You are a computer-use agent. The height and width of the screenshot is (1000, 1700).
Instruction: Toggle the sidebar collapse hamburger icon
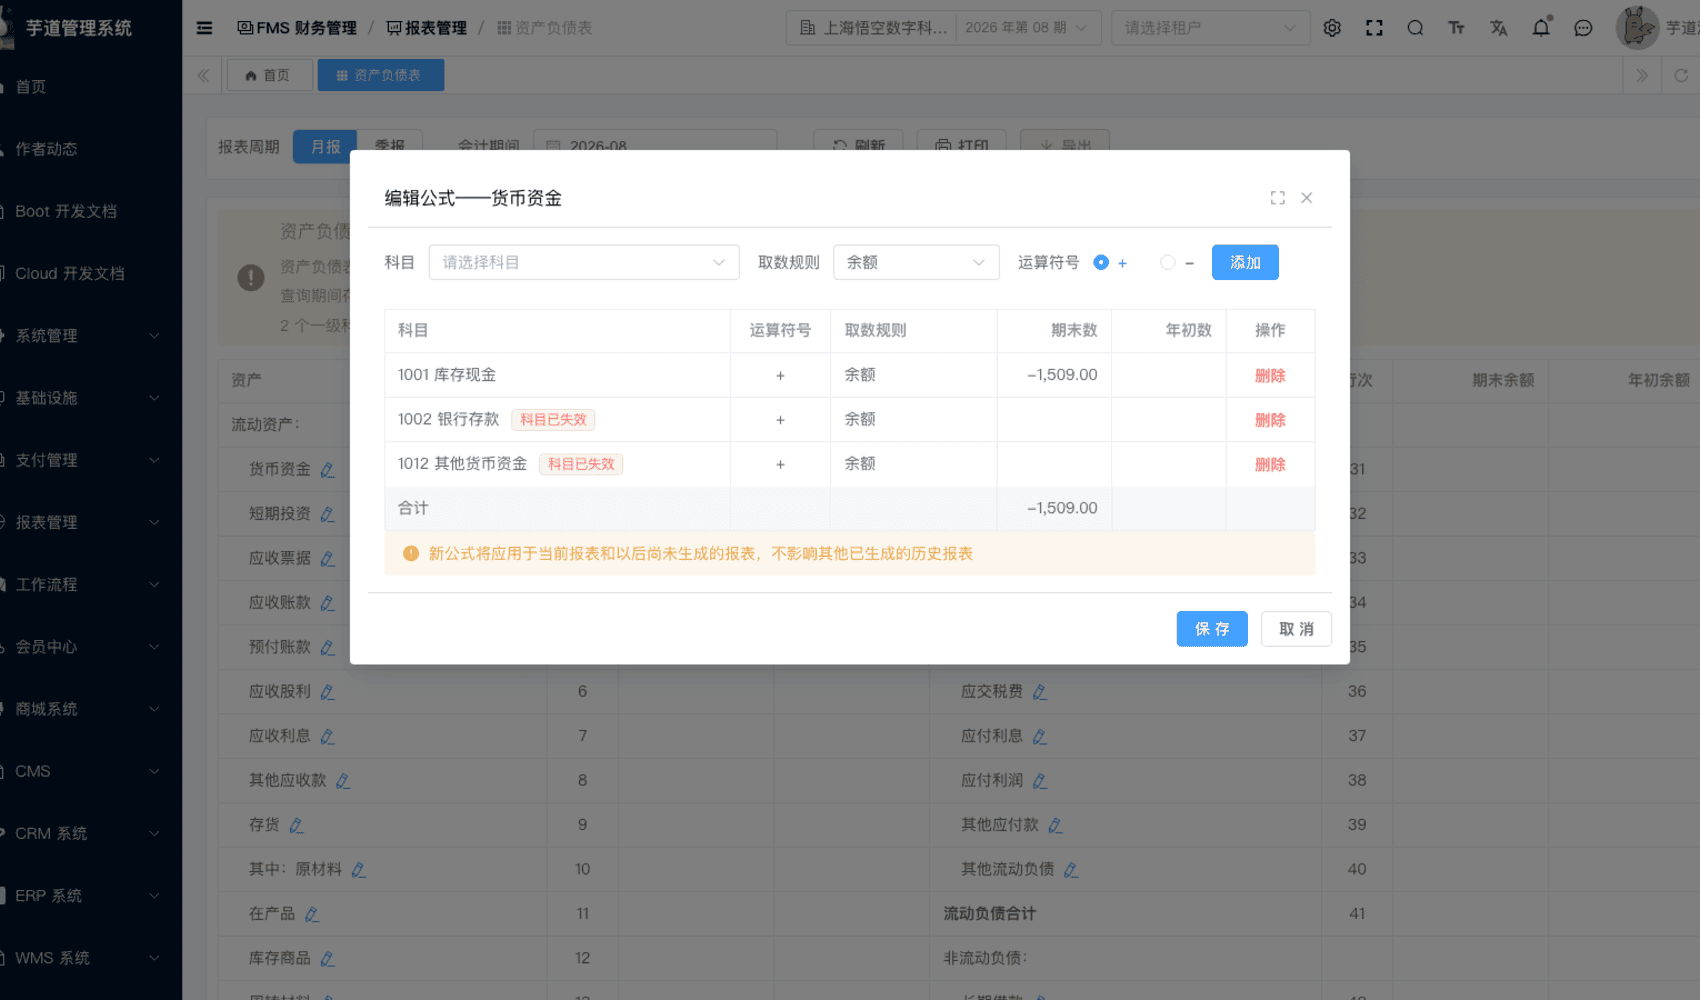click(x=204, y=28)
